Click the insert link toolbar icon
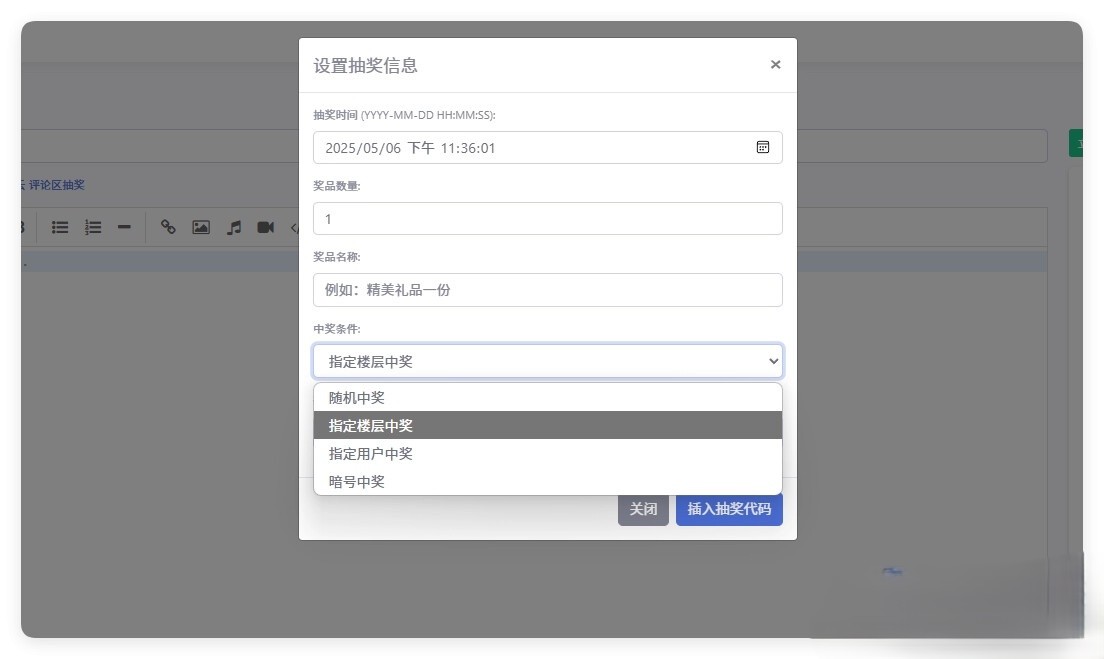The image size is (1104, 659). point(168,227)
